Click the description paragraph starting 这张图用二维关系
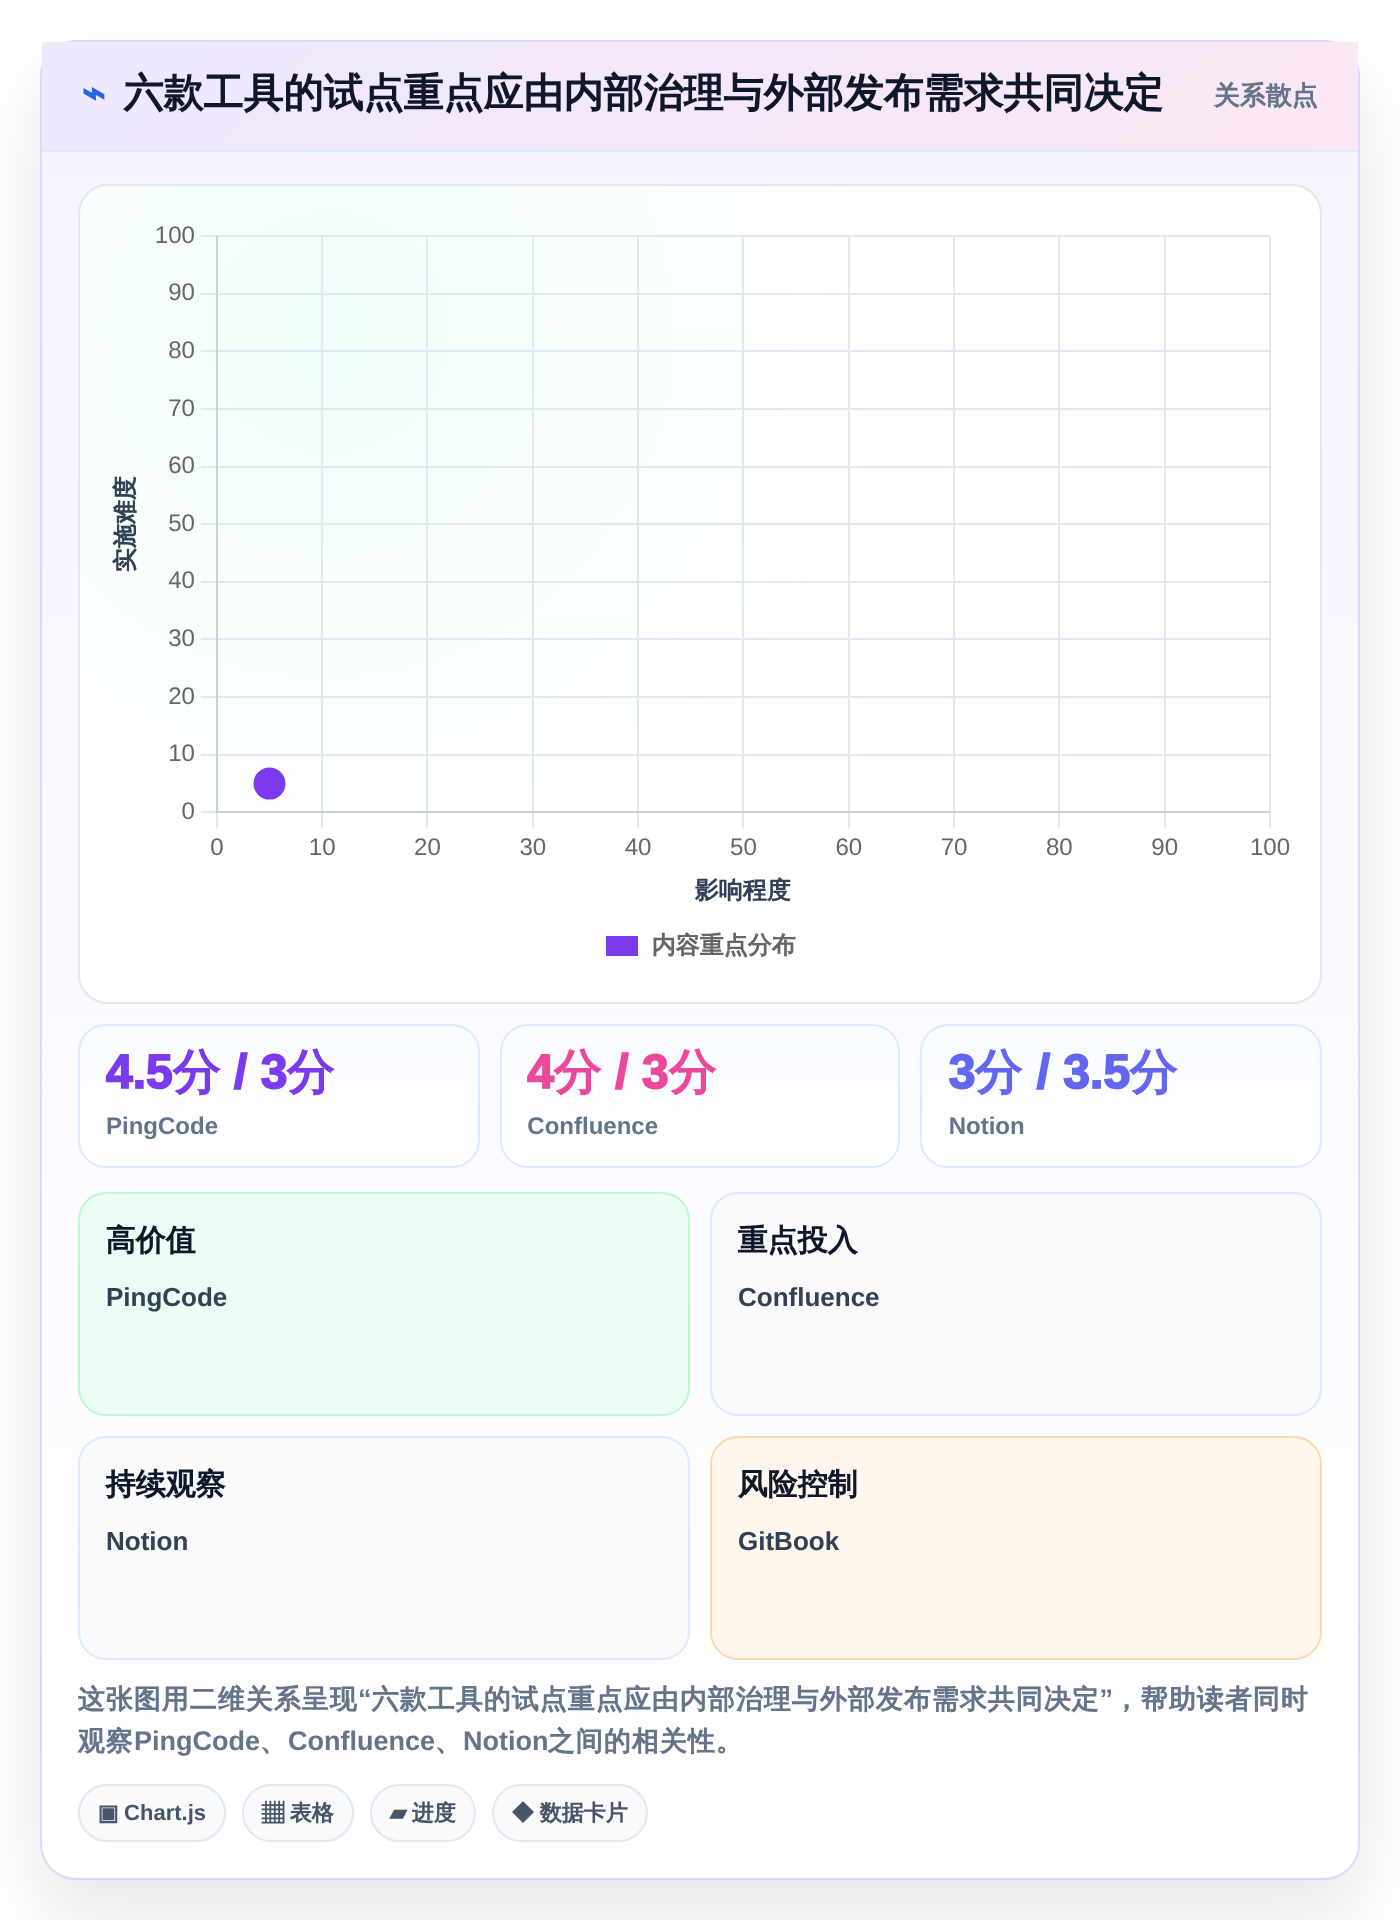Screen dimensions: 1400x1920 (x=693, y=1720)
